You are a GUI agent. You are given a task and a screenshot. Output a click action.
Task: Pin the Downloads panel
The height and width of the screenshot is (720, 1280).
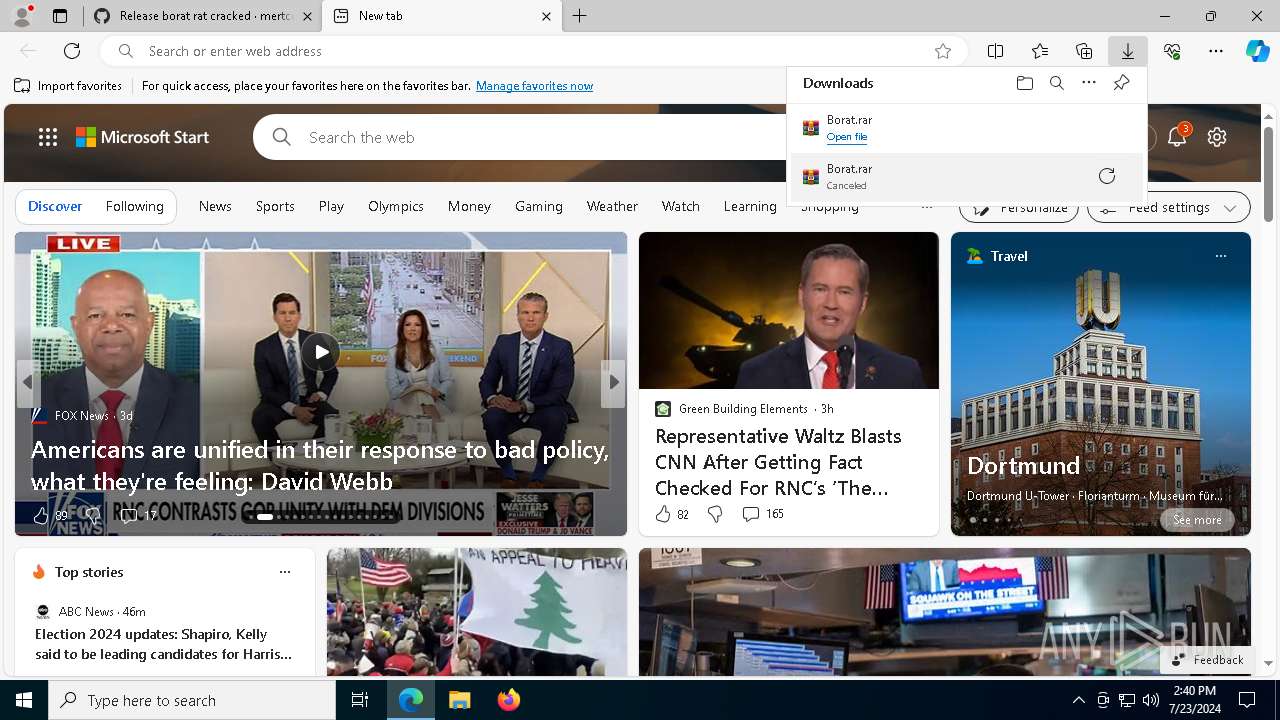click(x=1121, y=83)
